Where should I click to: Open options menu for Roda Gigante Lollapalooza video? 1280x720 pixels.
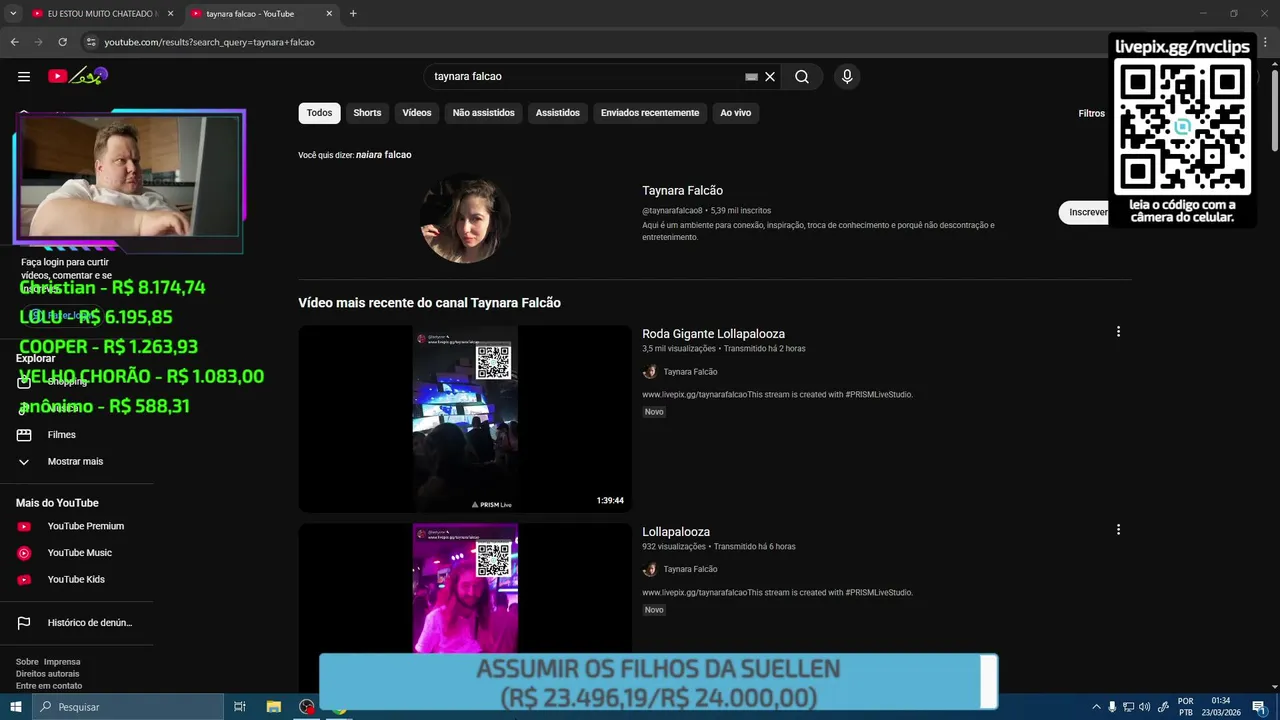coord(1118,332)
